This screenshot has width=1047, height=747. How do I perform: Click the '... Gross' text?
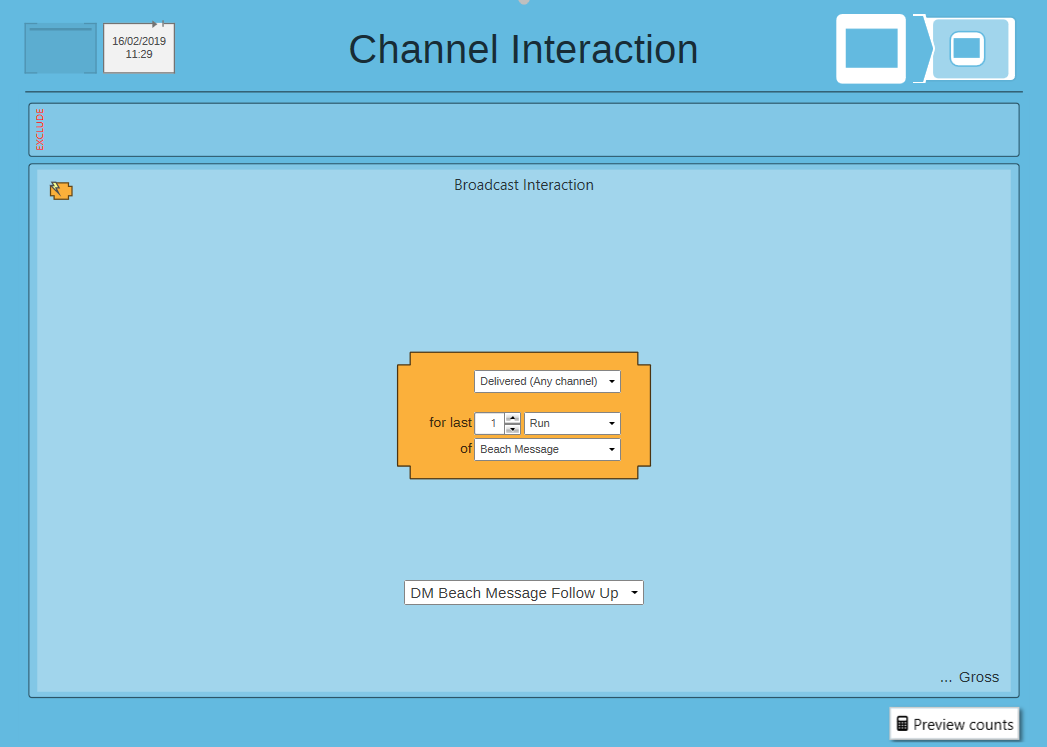coord(970,677)
